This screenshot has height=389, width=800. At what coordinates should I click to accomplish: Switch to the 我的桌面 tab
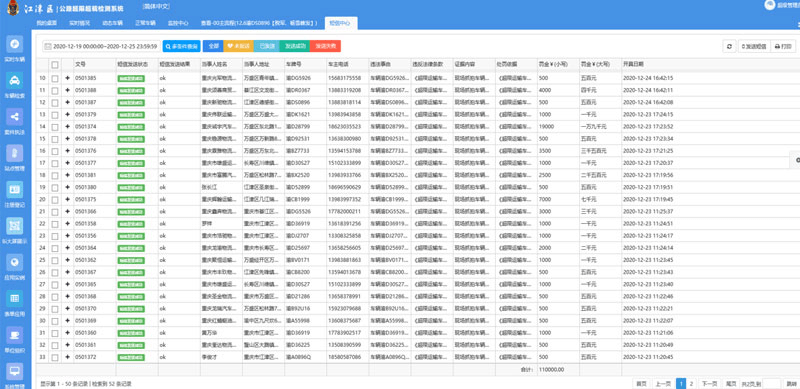pos(46,23)
